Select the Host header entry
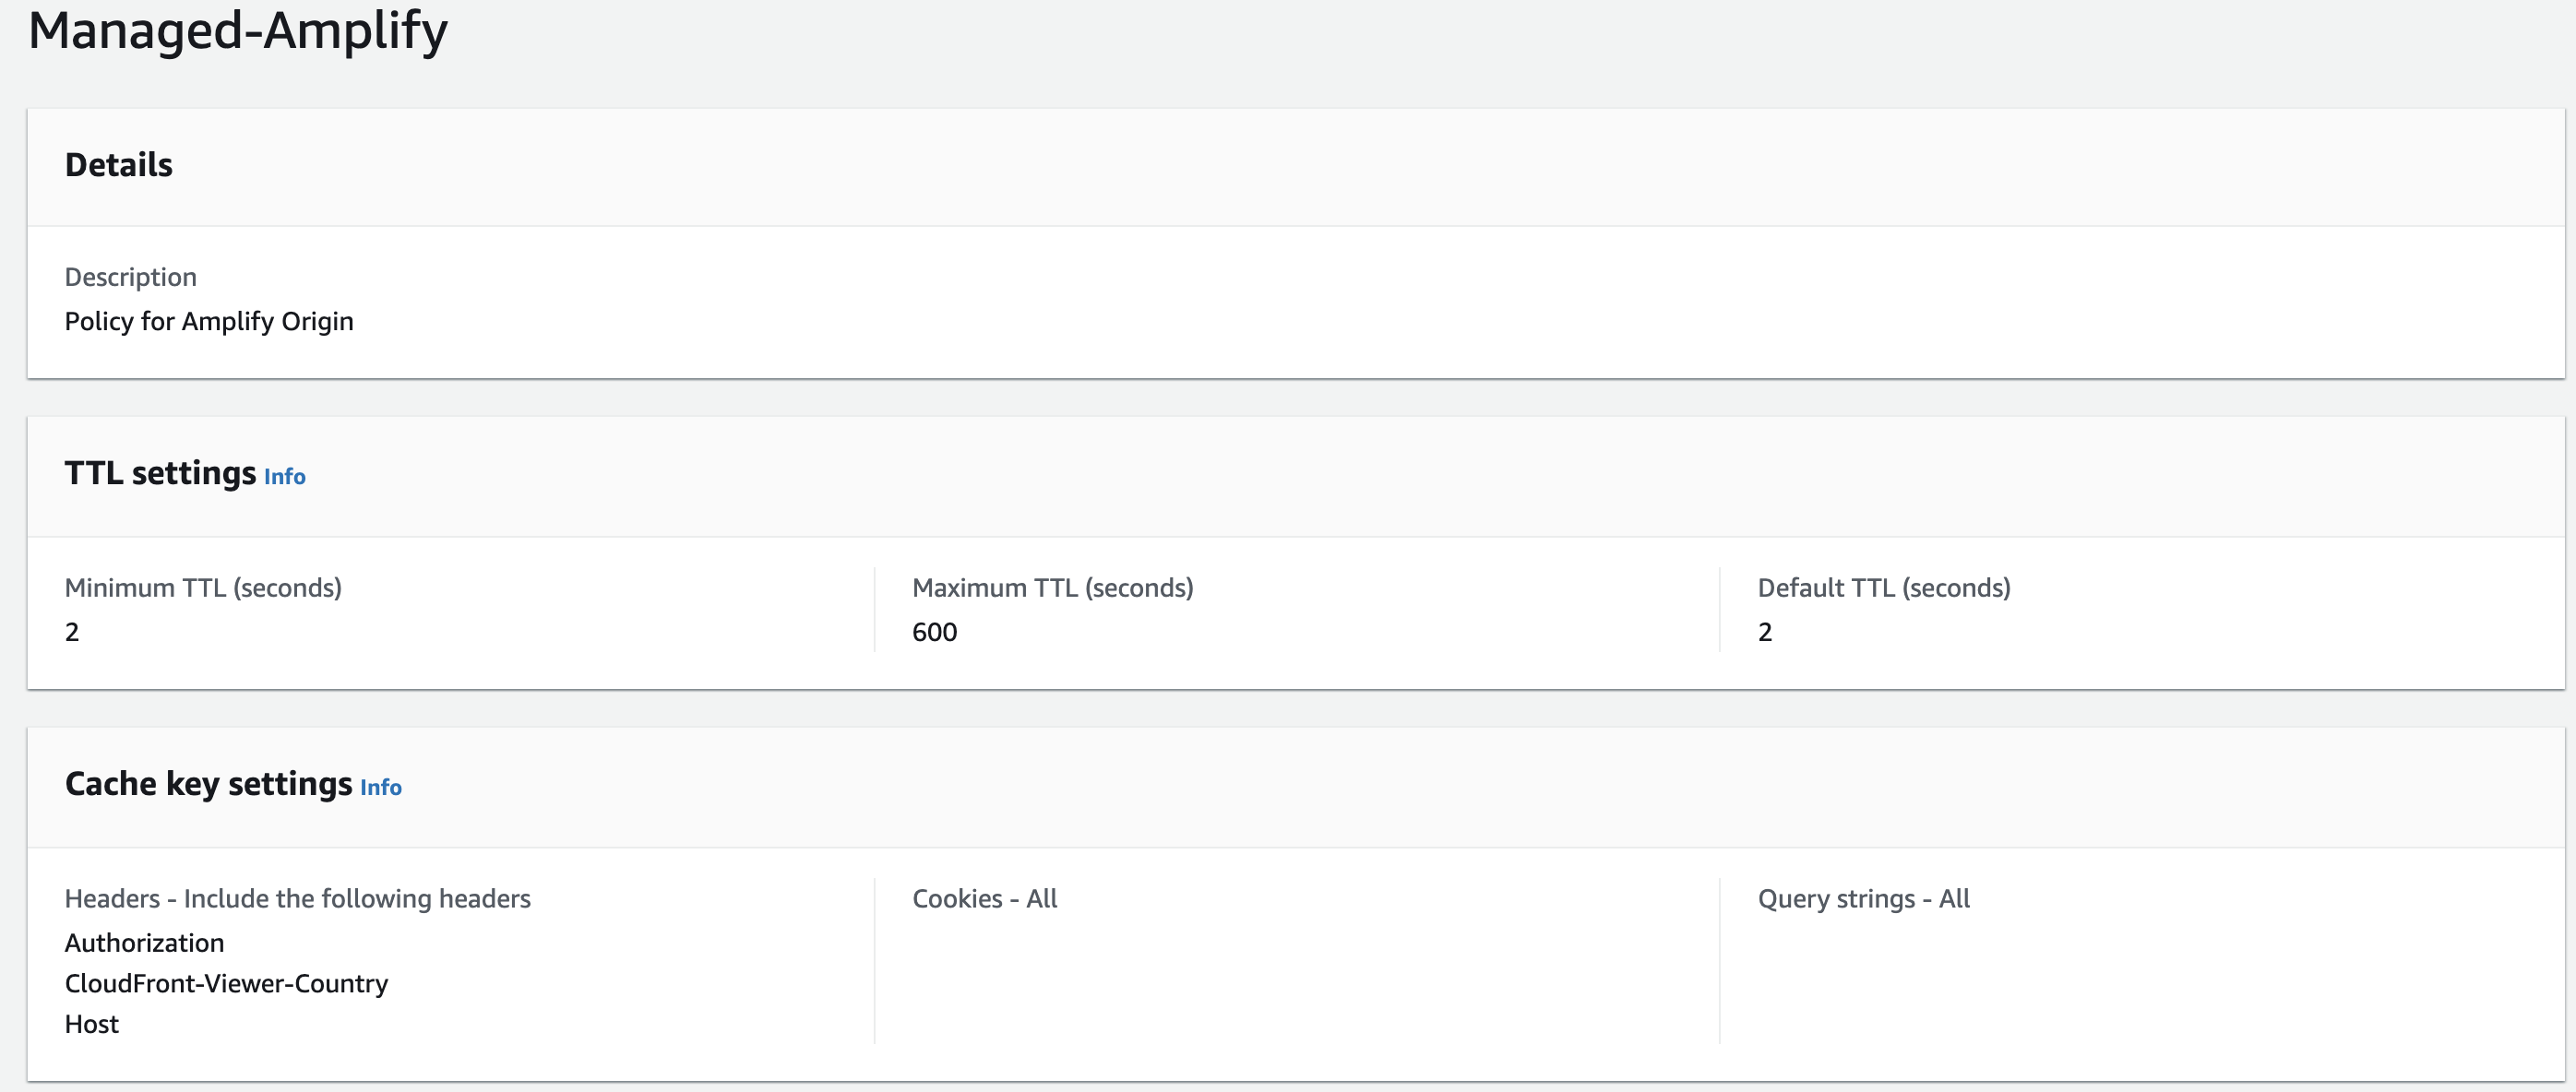The height and width of the screenshot is (1092, 2576). (x=91, y=1025)
